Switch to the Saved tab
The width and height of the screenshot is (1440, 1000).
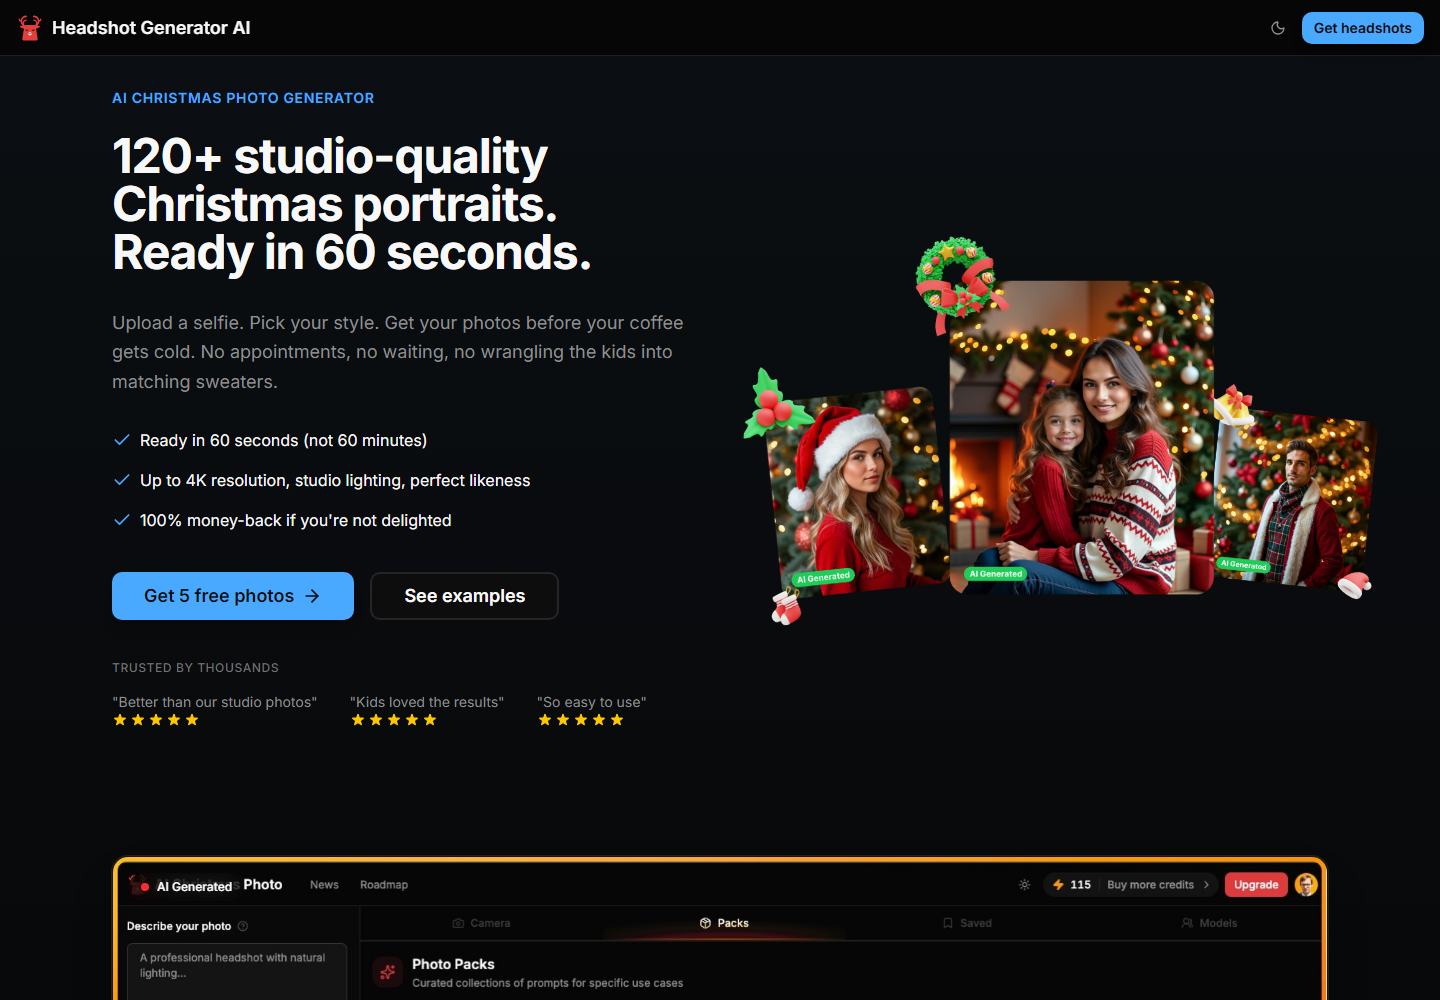[967, 923]
